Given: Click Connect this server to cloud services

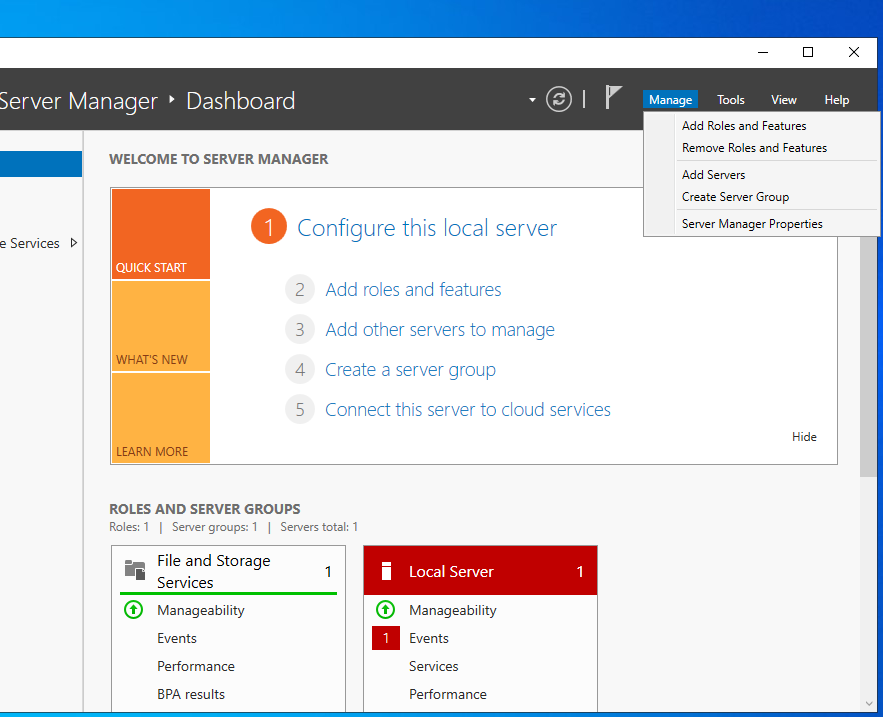Looking at the screenshot, I should point(468,409).
